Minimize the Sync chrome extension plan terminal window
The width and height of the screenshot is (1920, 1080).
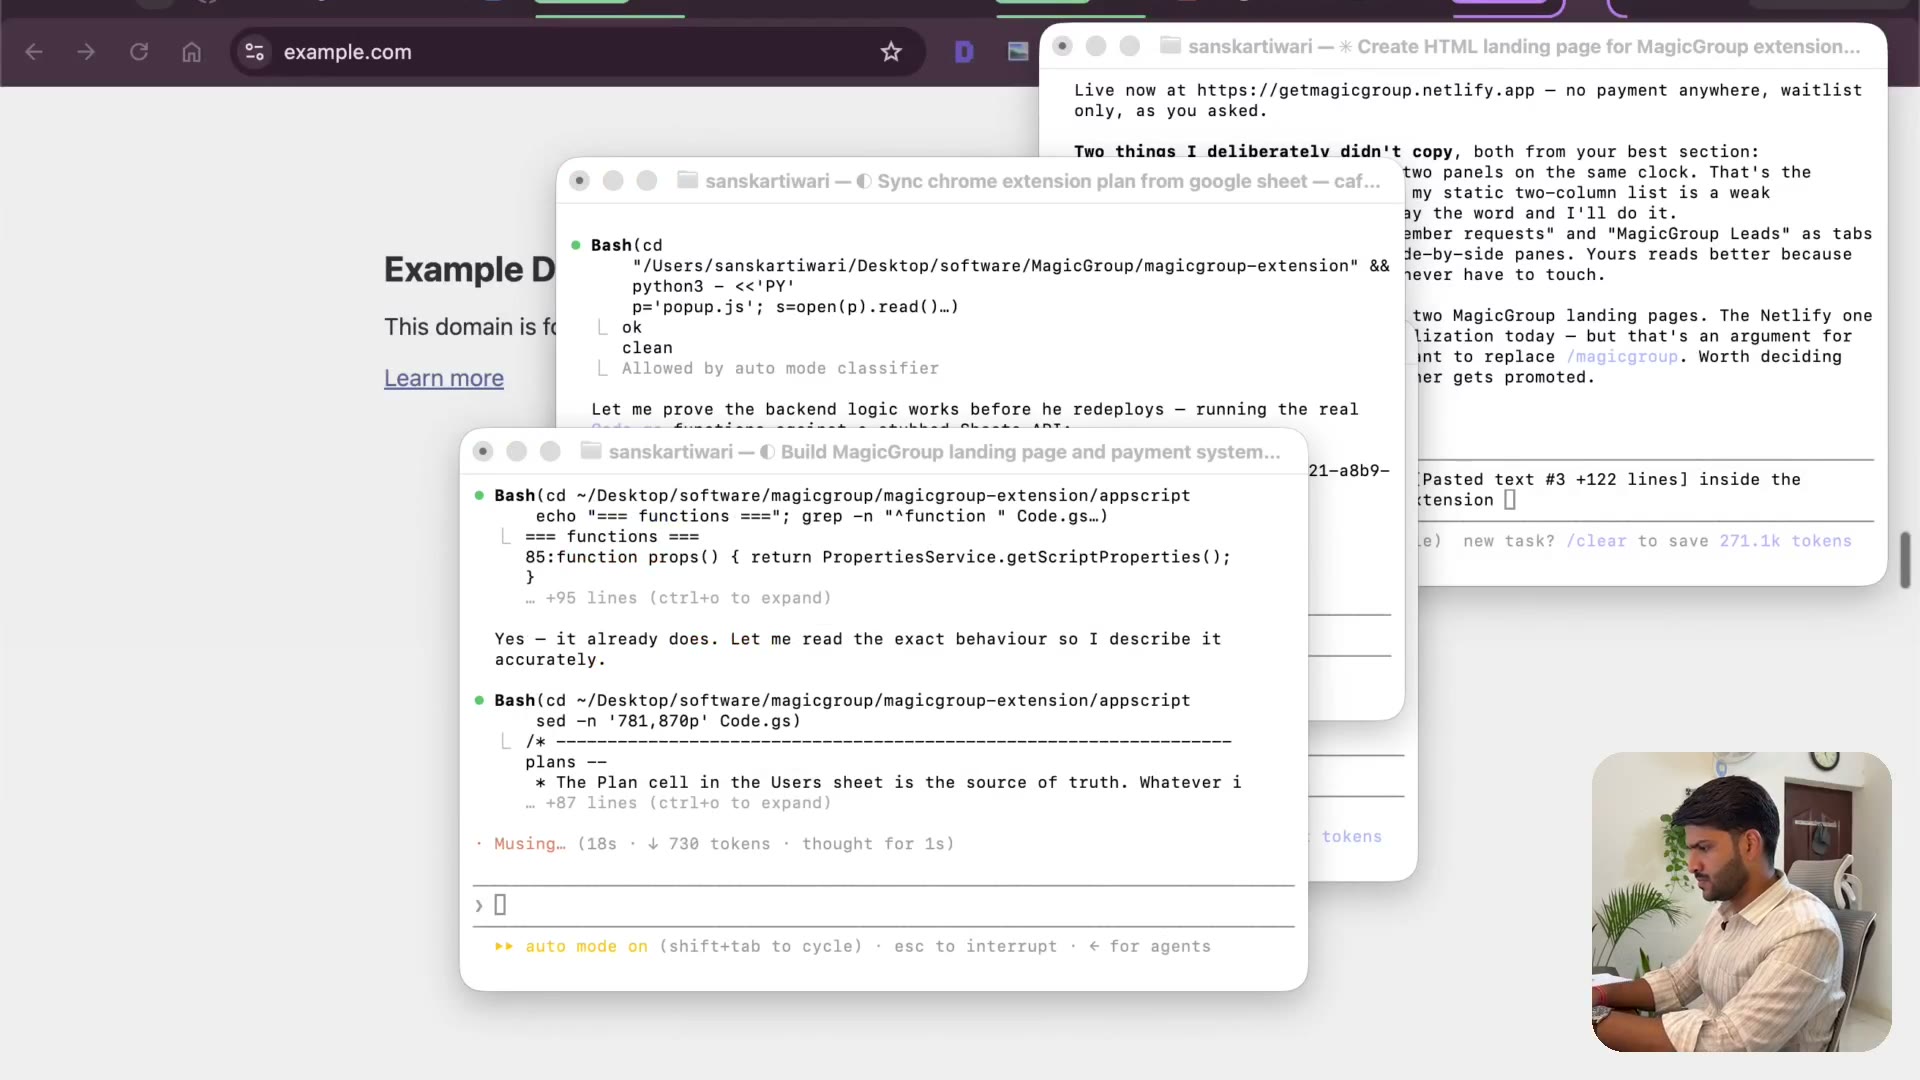(613, 180)
